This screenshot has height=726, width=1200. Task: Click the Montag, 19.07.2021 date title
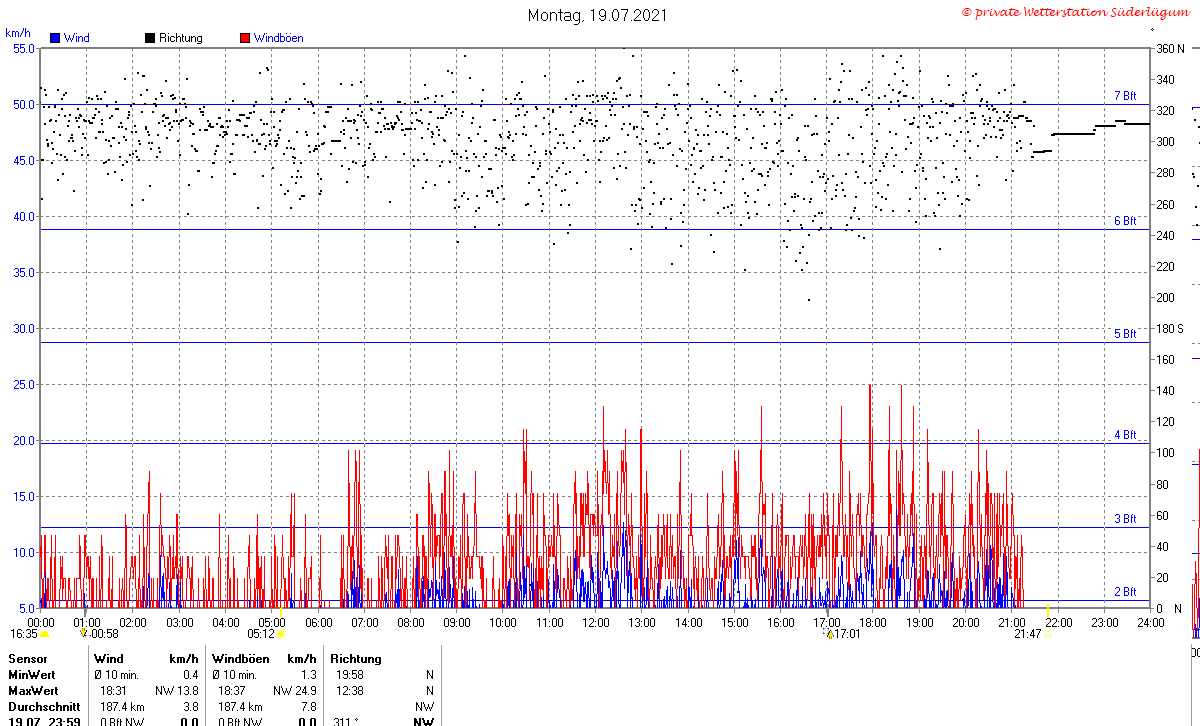pyautogui.click(x=597, y=15)
